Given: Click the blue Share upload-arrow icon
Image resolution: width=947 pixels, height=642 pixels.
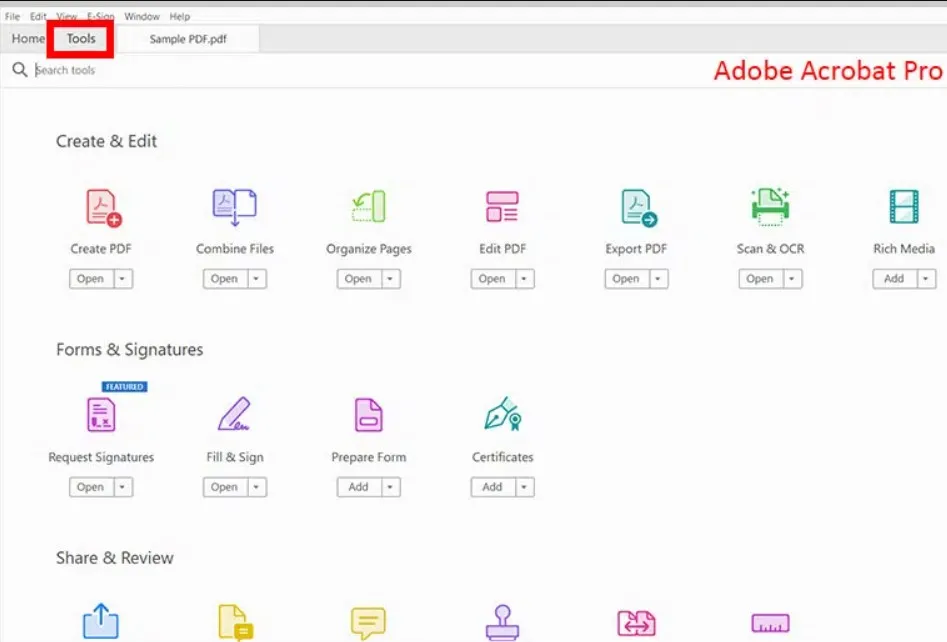Looking at the screenshot, I should click(101, 621).
